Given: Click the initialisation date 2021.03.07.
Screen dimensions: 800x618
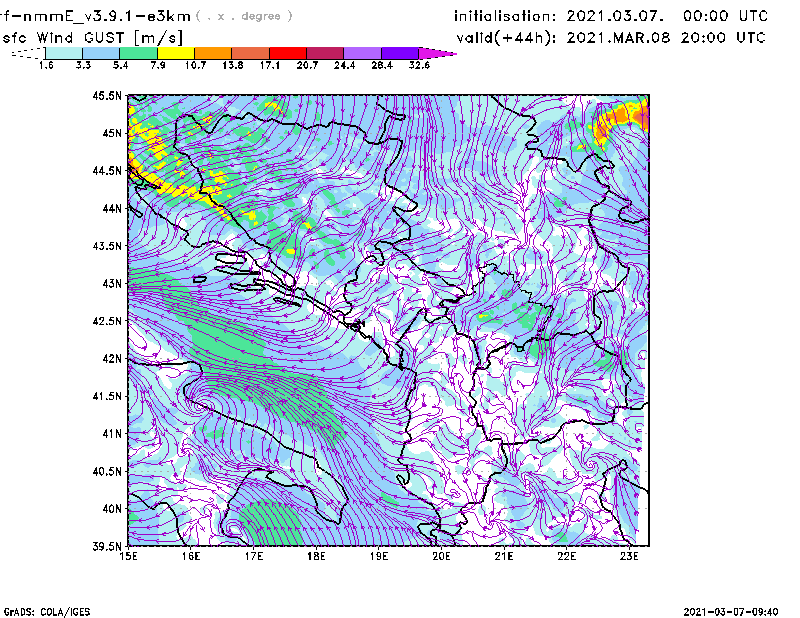Looking at the screenshot, I should click(x=615, y=16).
